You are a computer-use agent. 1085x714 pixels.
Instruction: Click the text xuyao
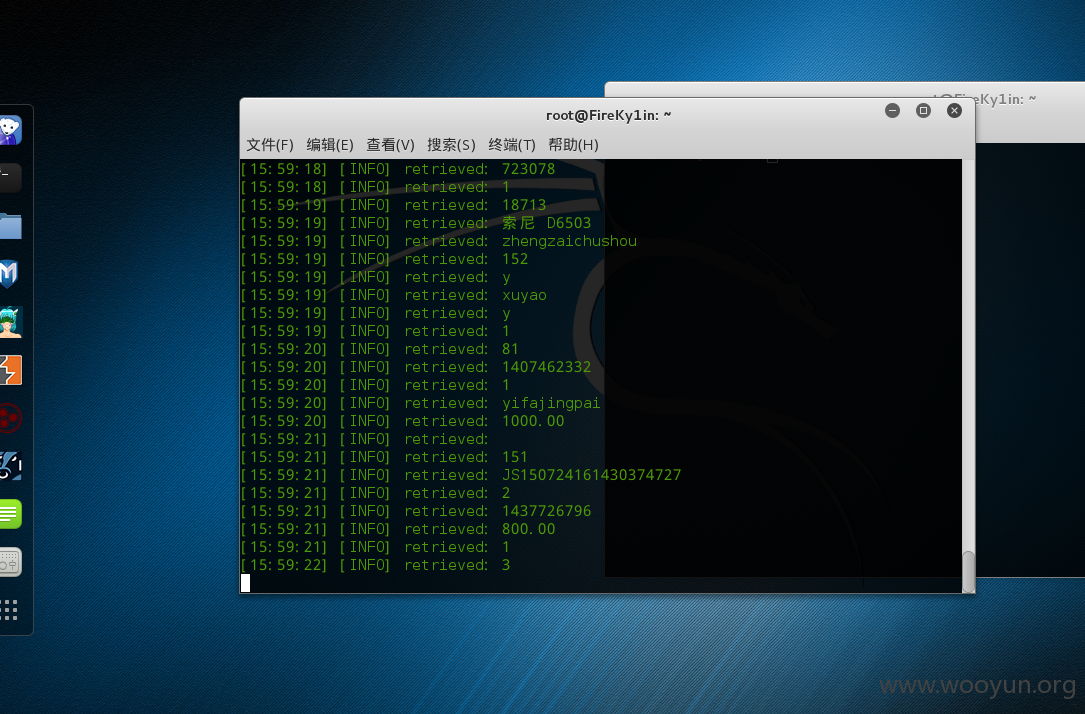(524, 295)
